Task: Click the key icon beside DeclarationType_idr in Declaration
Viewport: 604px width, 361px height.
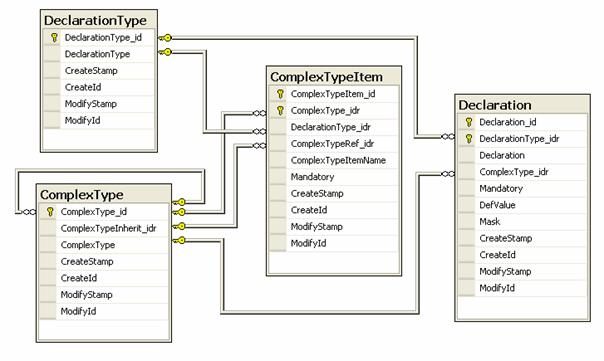Action: 469,139
